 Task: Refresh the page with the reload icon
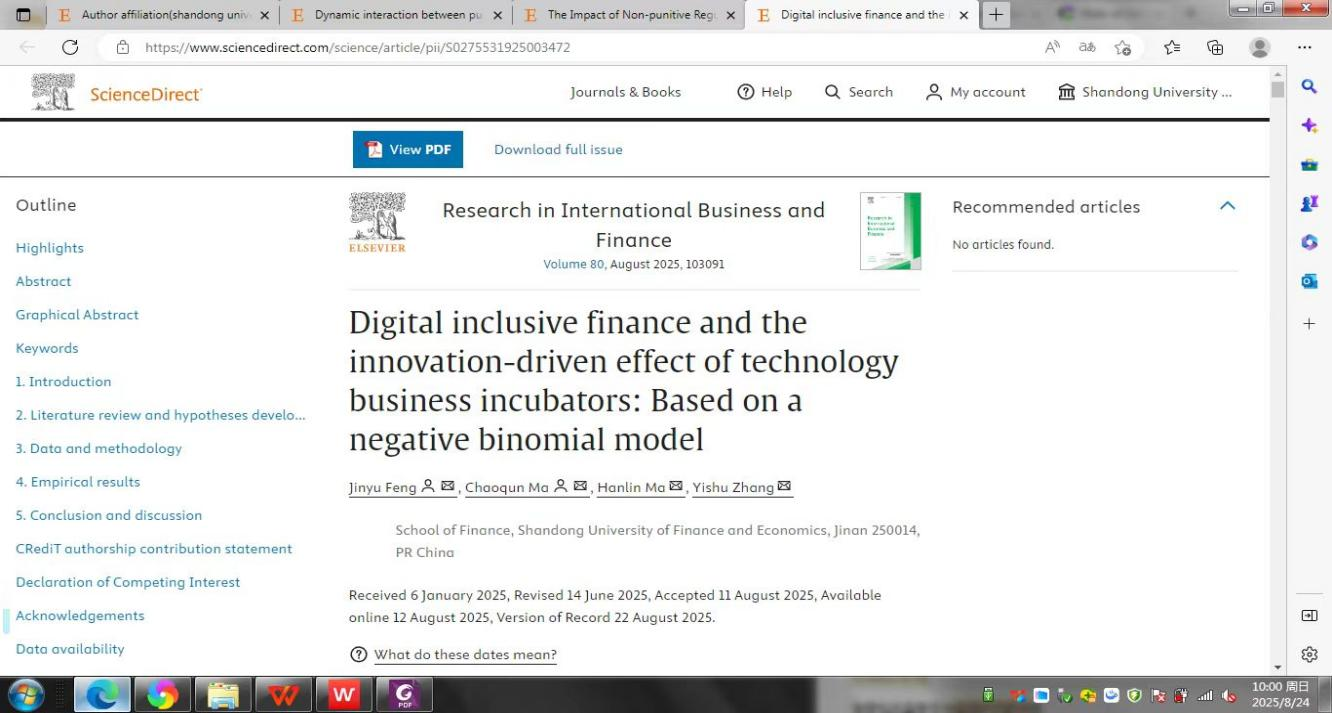click(70, 47)
